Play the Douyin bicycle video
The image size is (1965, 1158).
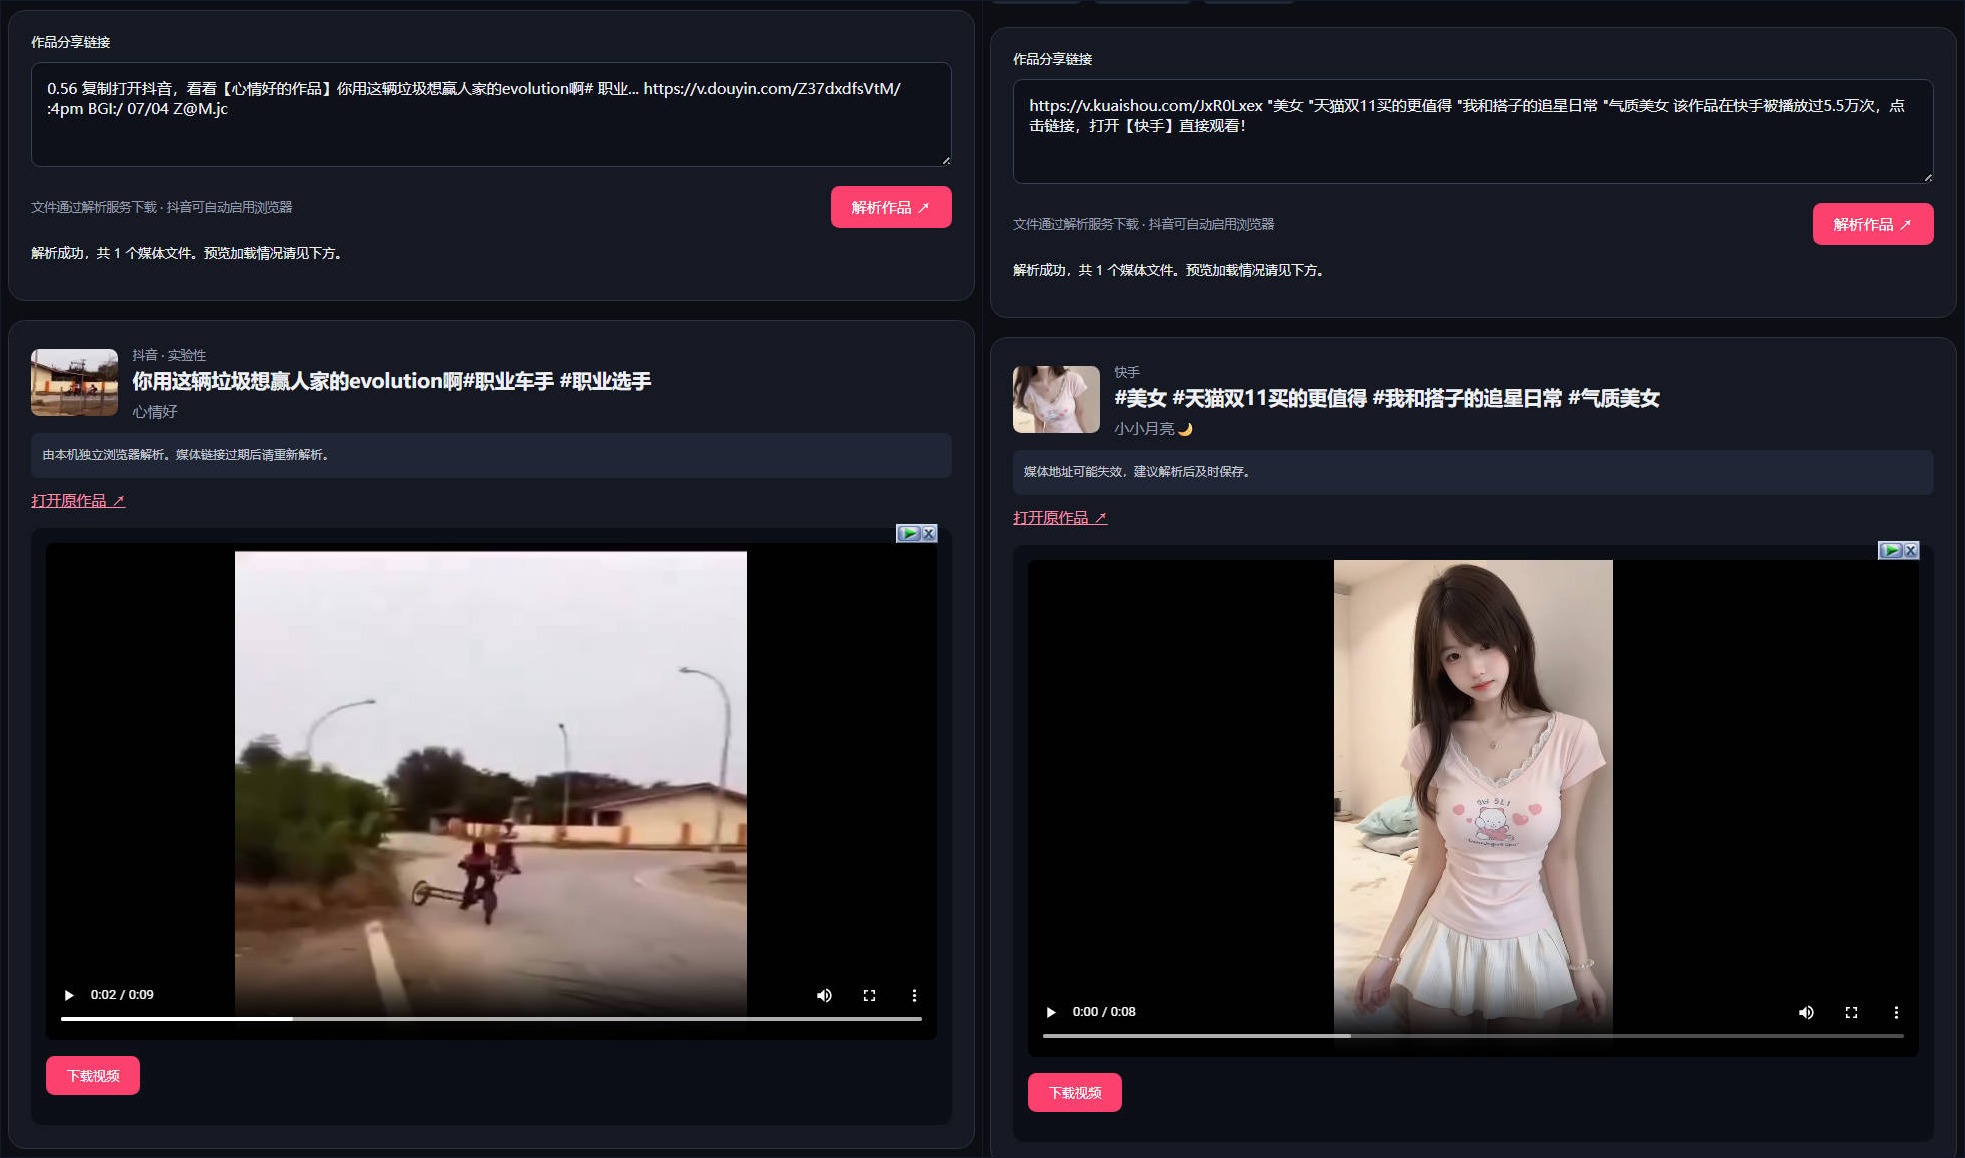(69, 995)
